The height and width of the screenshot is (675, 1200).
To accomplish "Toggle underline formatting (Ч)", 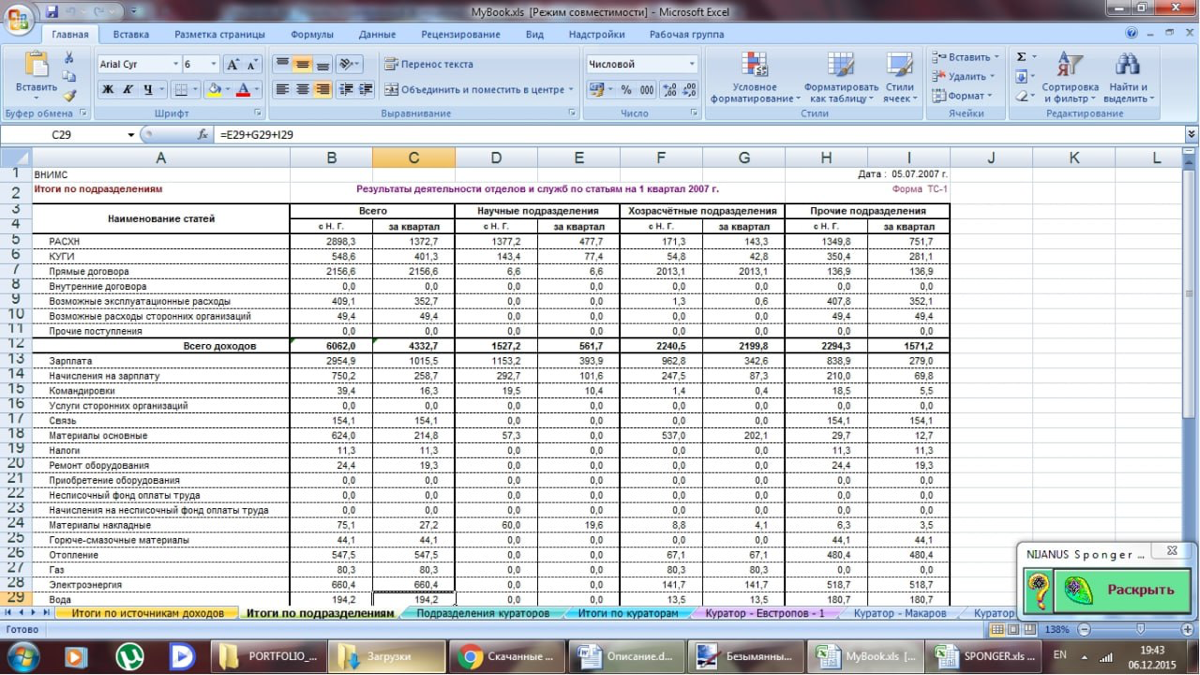I will [x=148, y=90].
